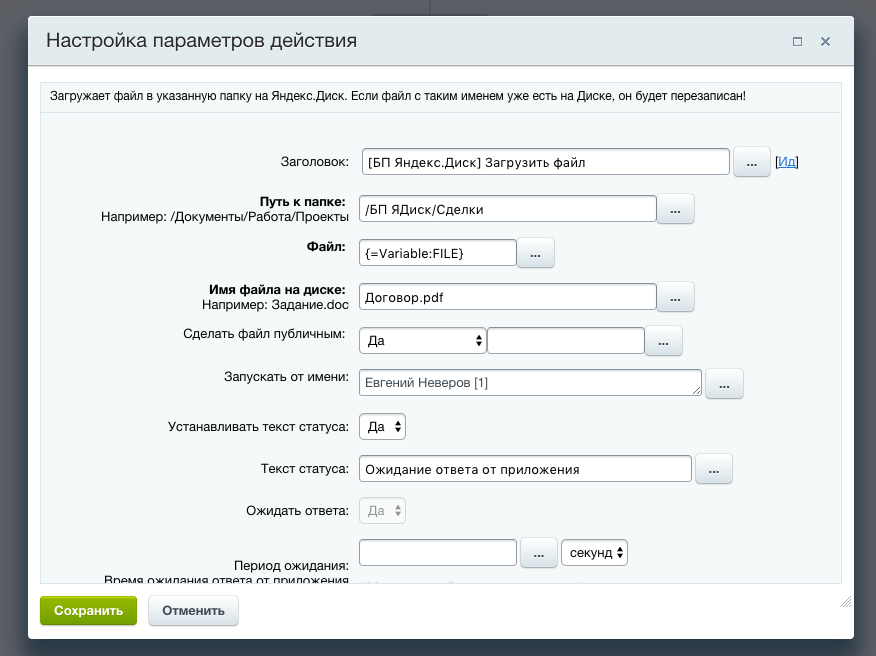Click the Отменить button
The image size is (876, 656).
193,611
